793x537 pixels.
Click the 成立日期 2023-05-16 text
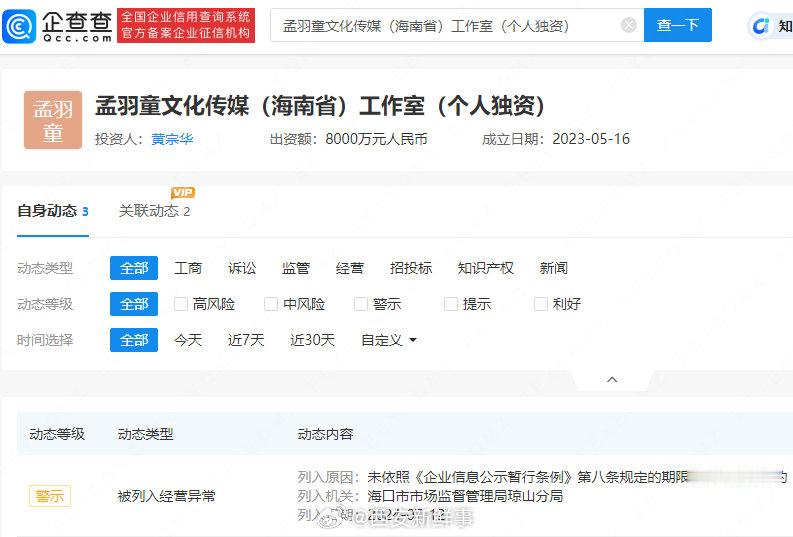556,139
